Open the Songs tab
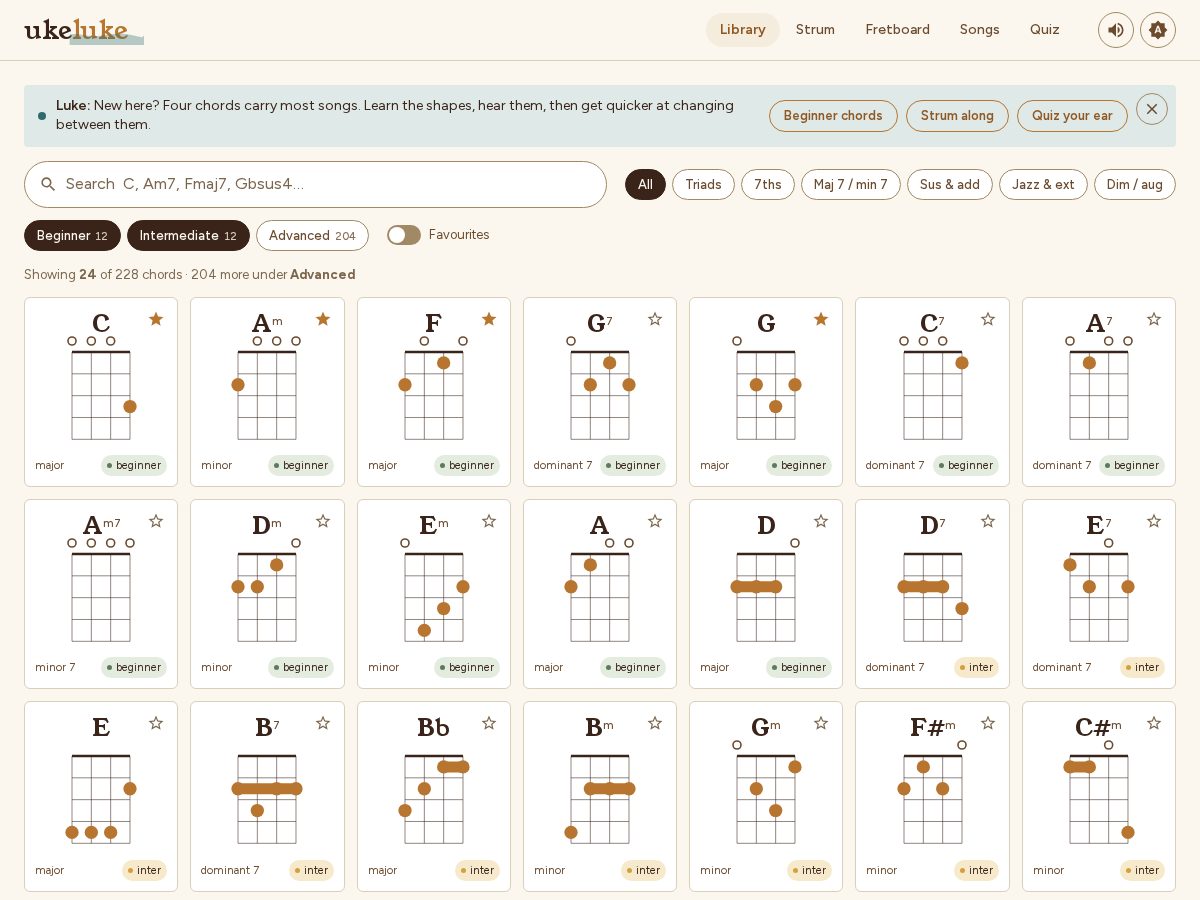1200x900 pixels. coord(980,30)
